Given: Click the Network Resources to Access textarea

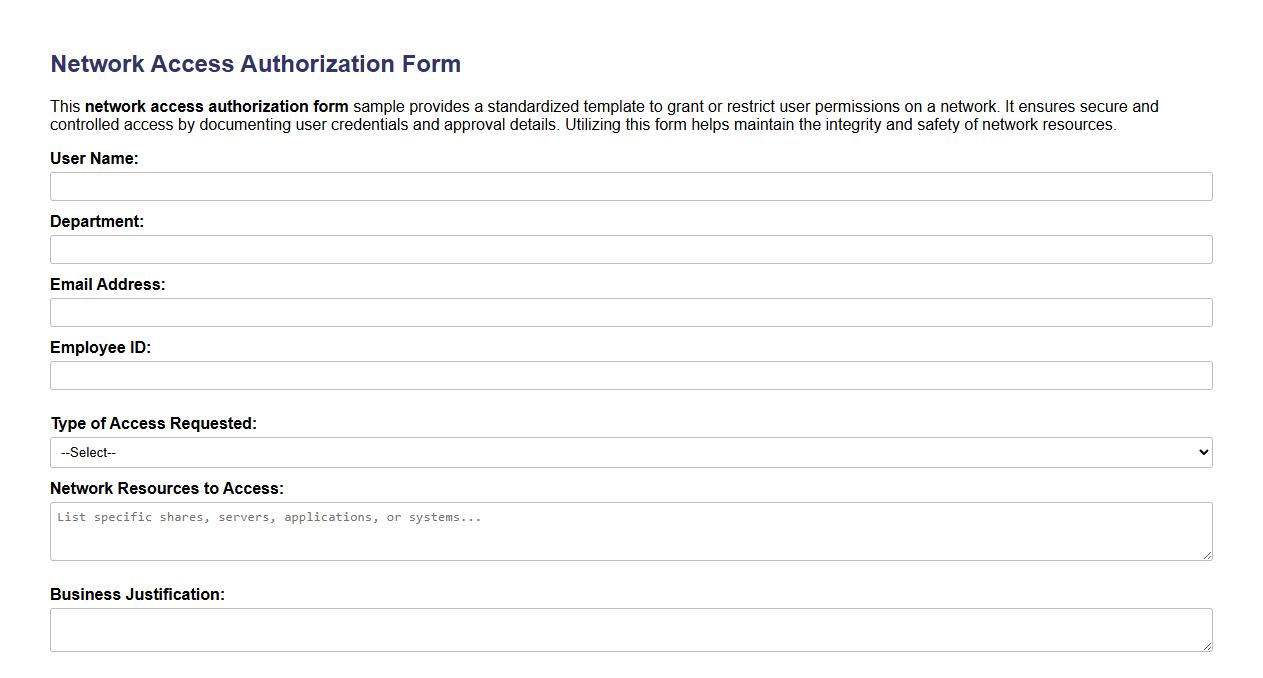Looking at the screenshot, I should pos(630,531).
